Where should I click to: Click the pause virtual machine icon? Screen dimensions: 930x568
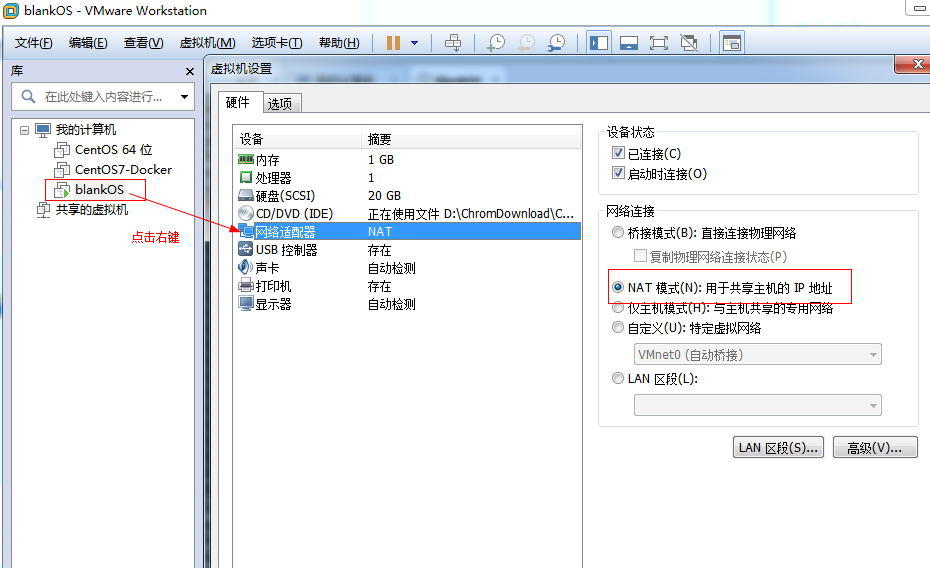393,43
